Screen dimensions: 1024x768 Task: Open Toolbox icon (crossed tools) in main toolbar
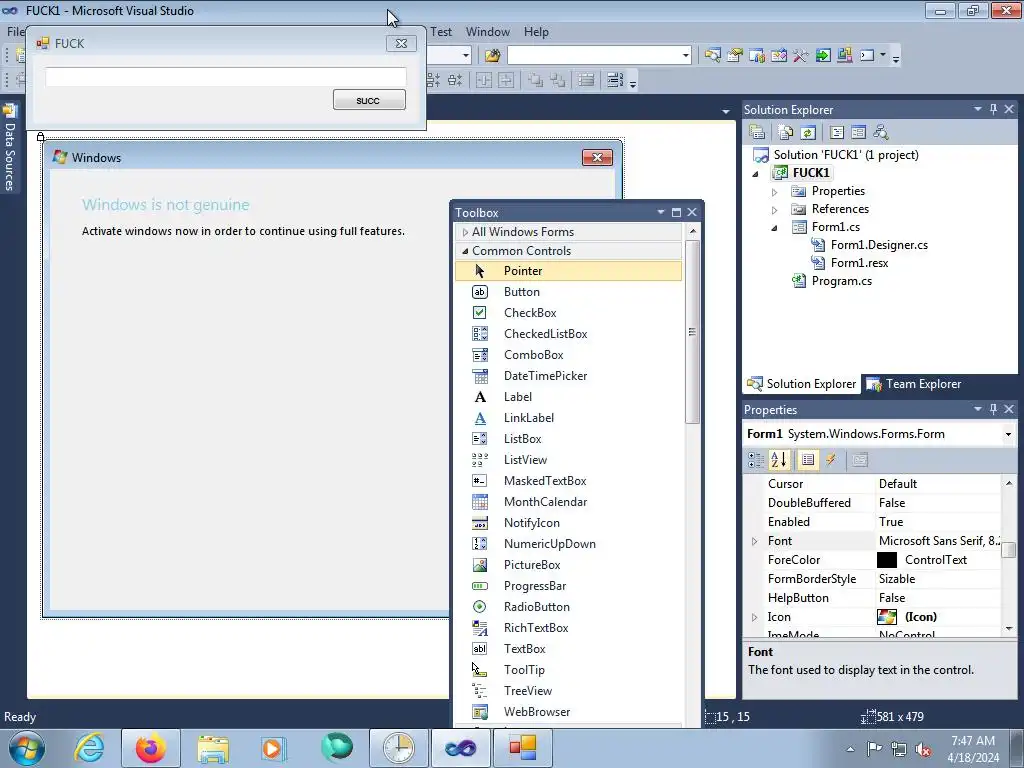pos(801,56)
